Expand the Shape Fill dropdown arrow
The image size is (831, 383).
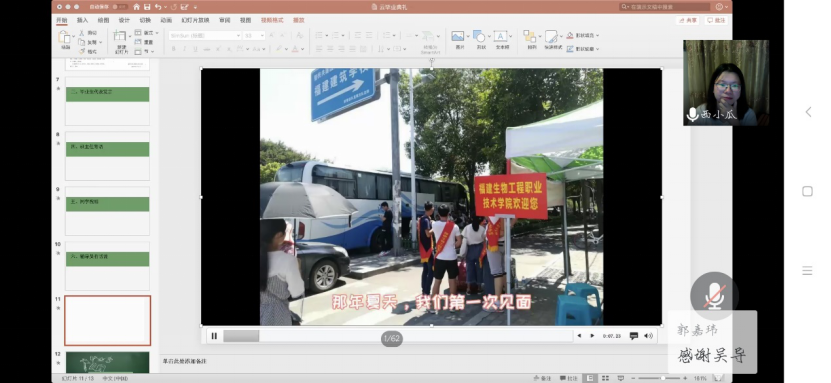tap(597, 35)
